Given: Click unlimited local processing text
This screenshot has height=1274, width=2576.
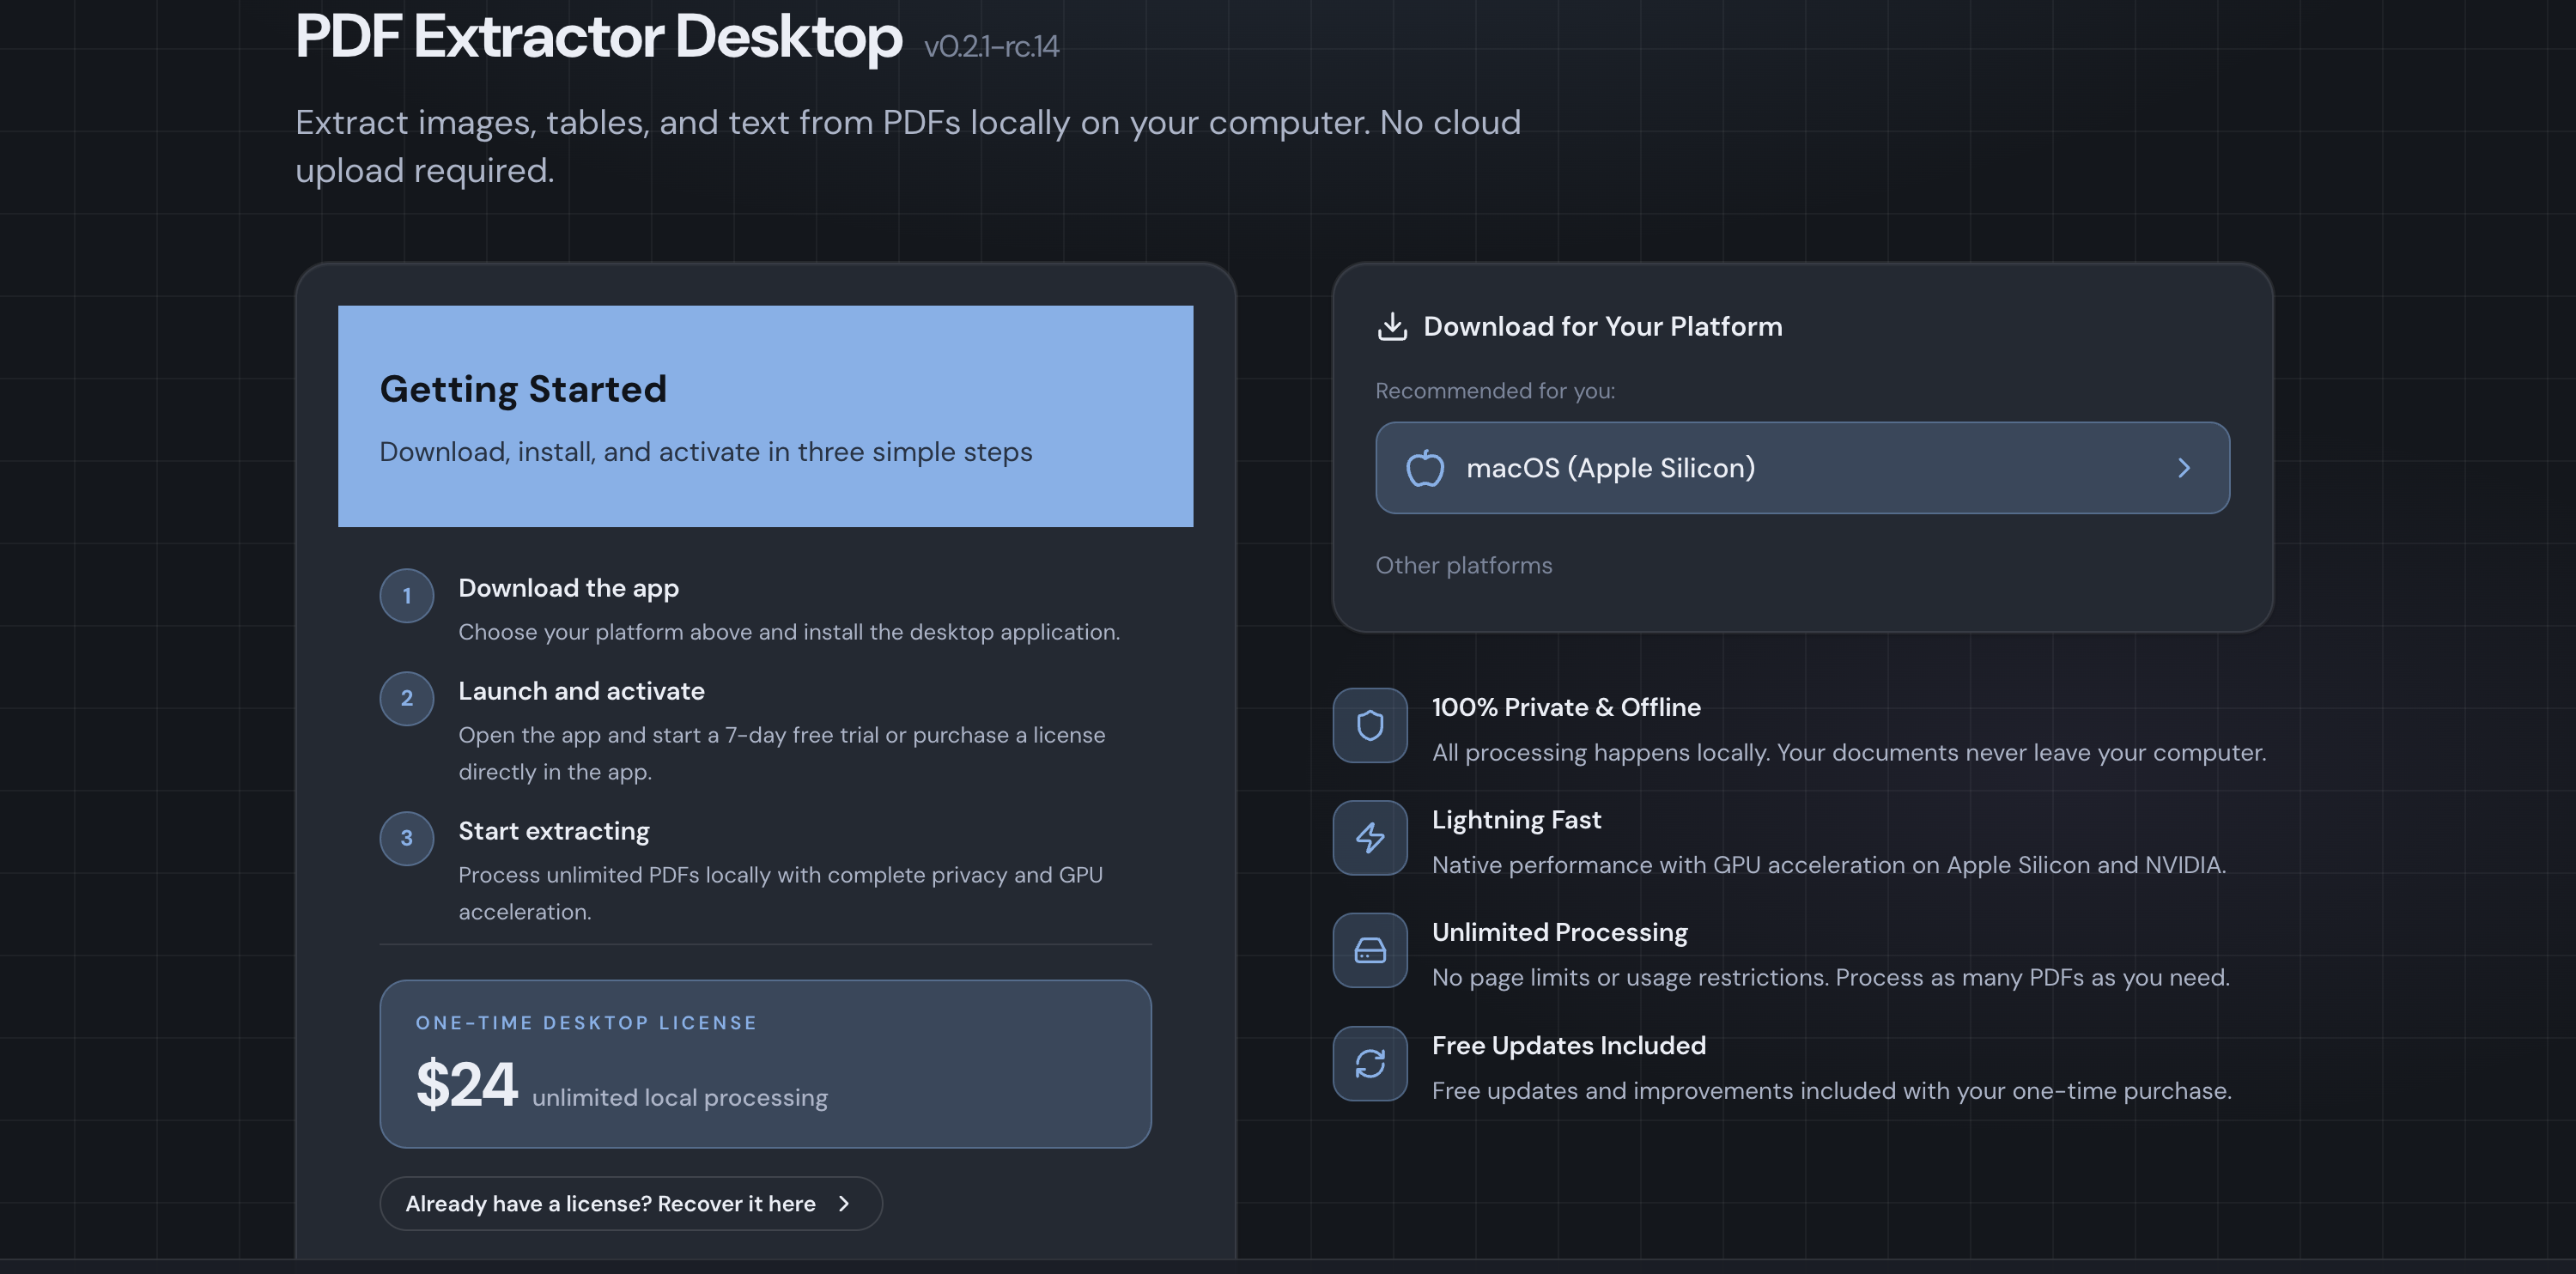Looking at the screenshot, I should pos(680,1097).
